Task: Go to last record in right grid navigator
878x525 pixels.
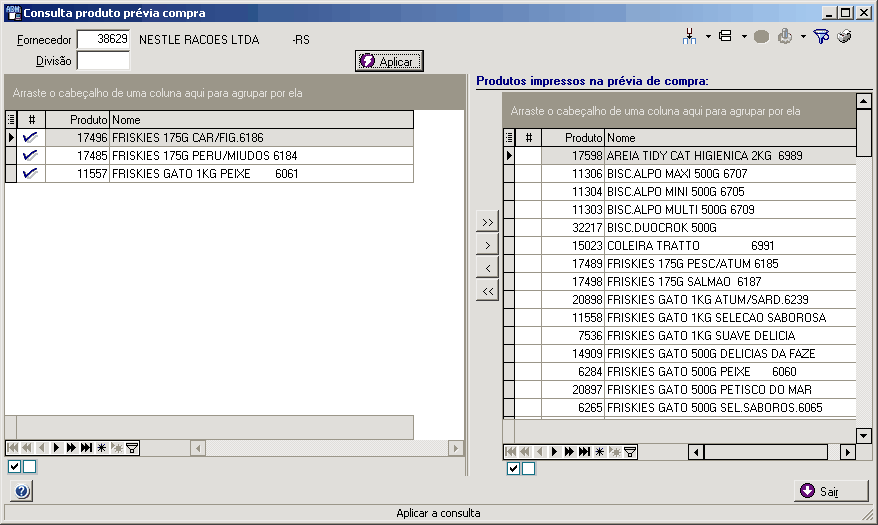Action: (x=584, y=452)
